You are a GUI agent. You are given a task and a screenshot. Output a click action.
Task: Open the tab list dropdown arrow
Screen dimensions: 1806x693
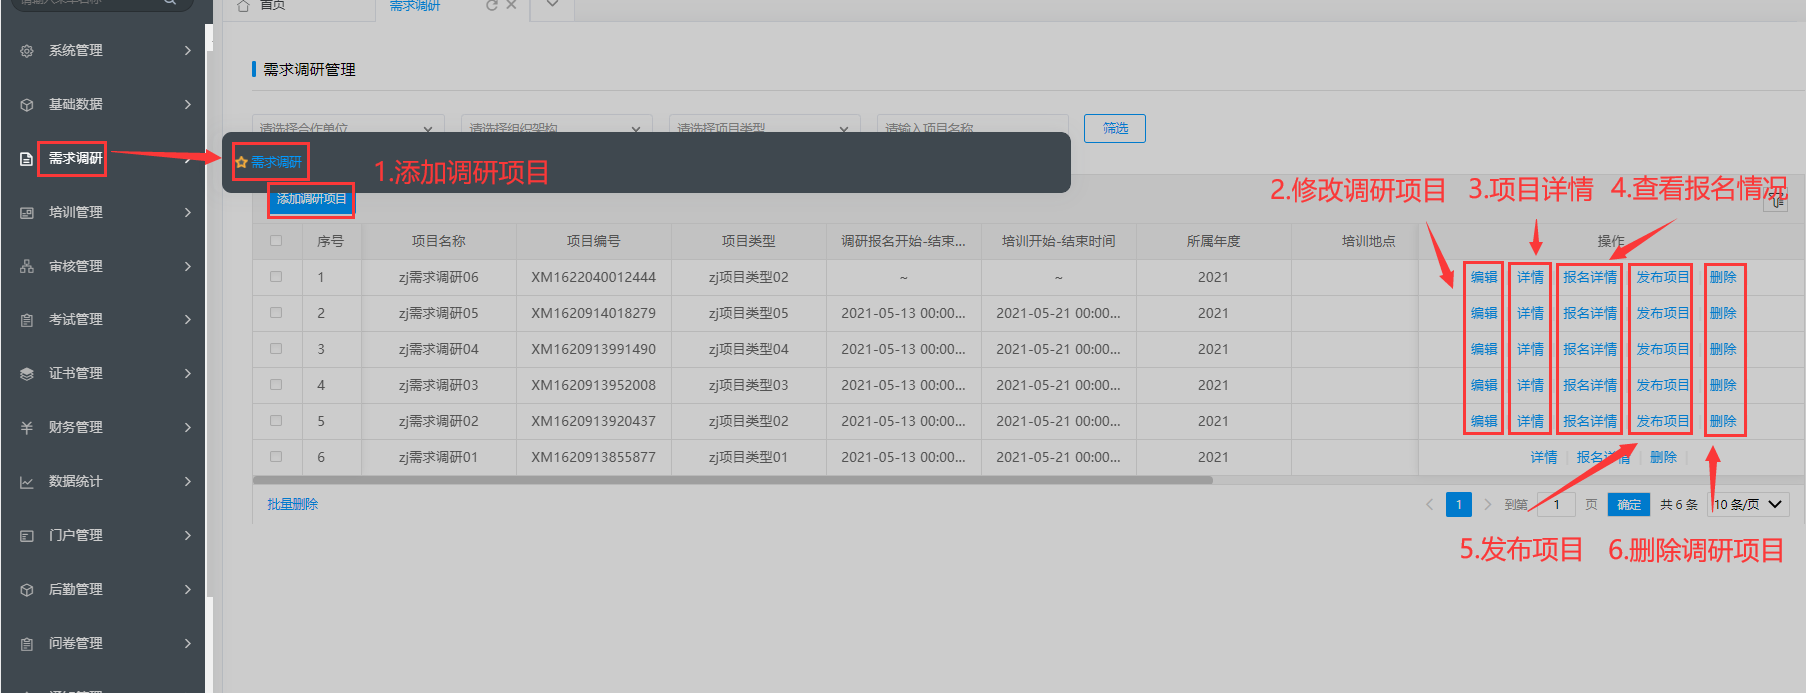tap(552, 4)
